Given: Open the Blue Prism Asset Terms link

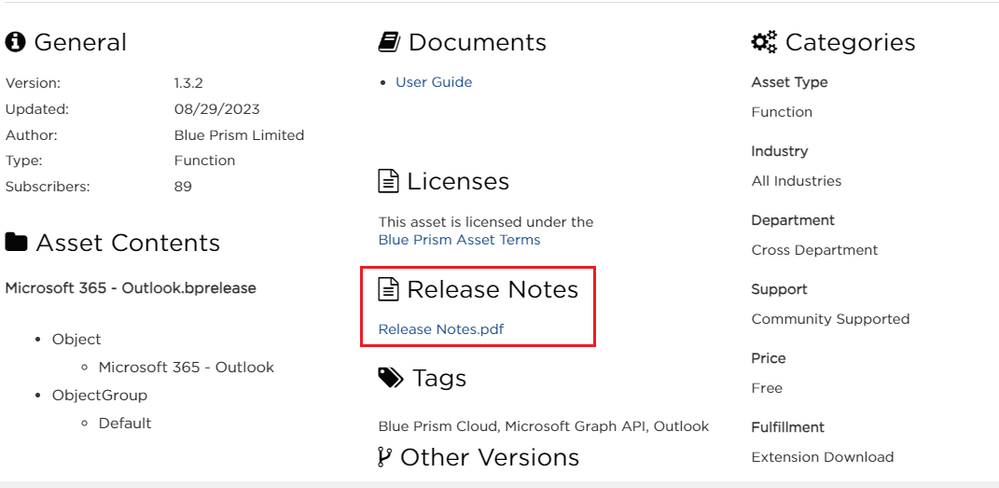Looking at the screenshot, I should [459, 240].
